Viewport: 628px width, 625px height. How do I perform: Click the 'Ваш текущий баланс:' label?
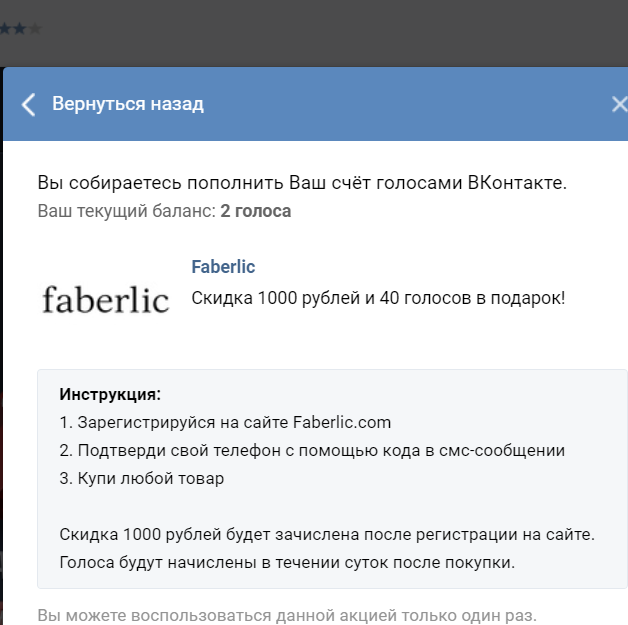127,211
